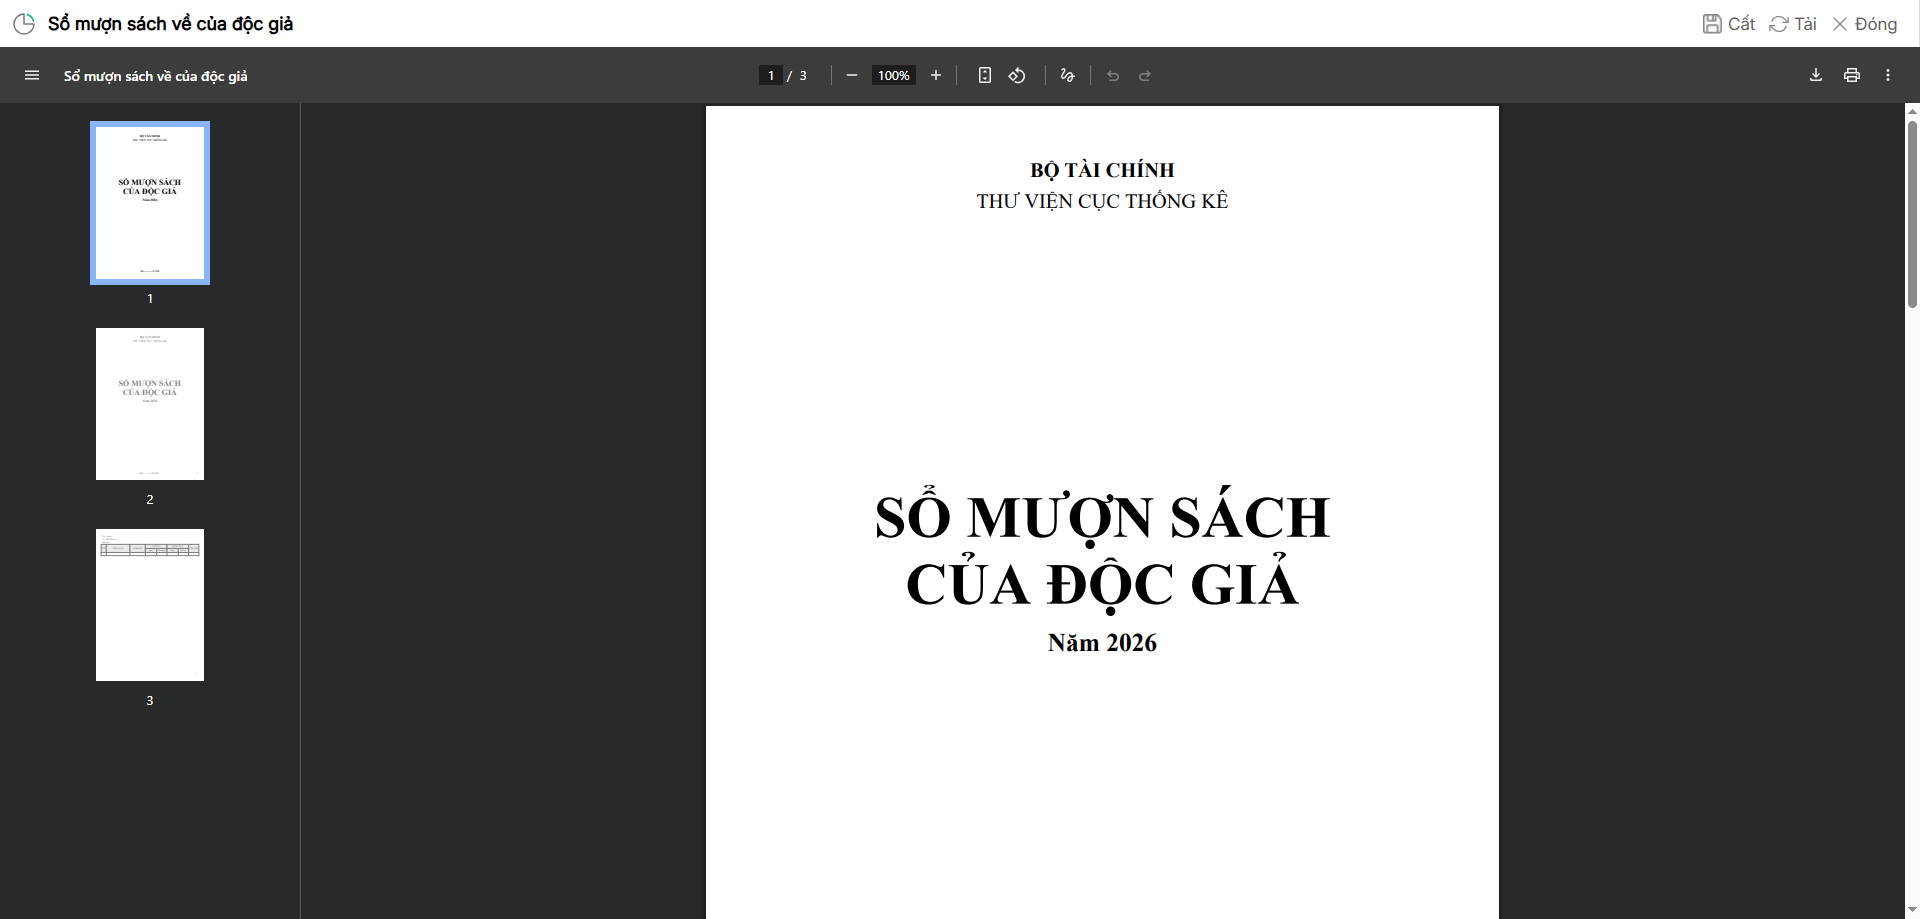Click the zoom out minus icon
The image size is (1920, 919).
(x=852, y=76)
